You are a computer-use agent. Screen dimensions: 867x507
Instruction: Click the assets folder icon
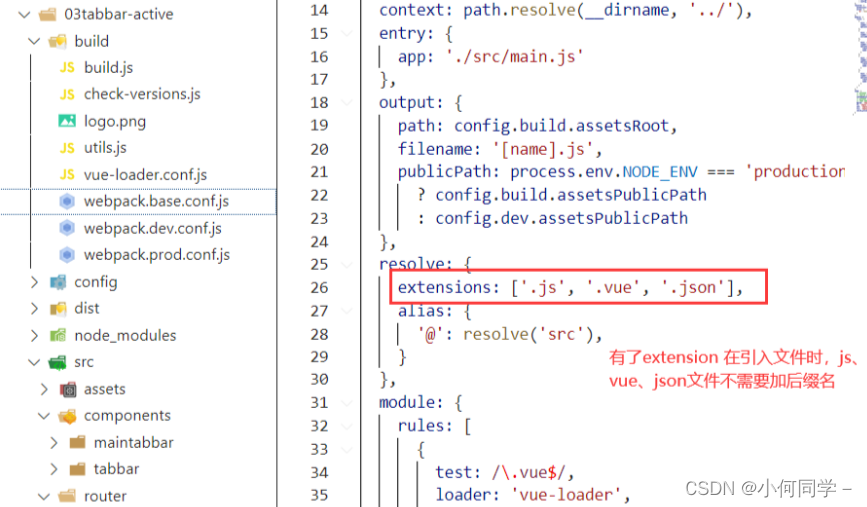pyautogui.click(x=67, y=389)
